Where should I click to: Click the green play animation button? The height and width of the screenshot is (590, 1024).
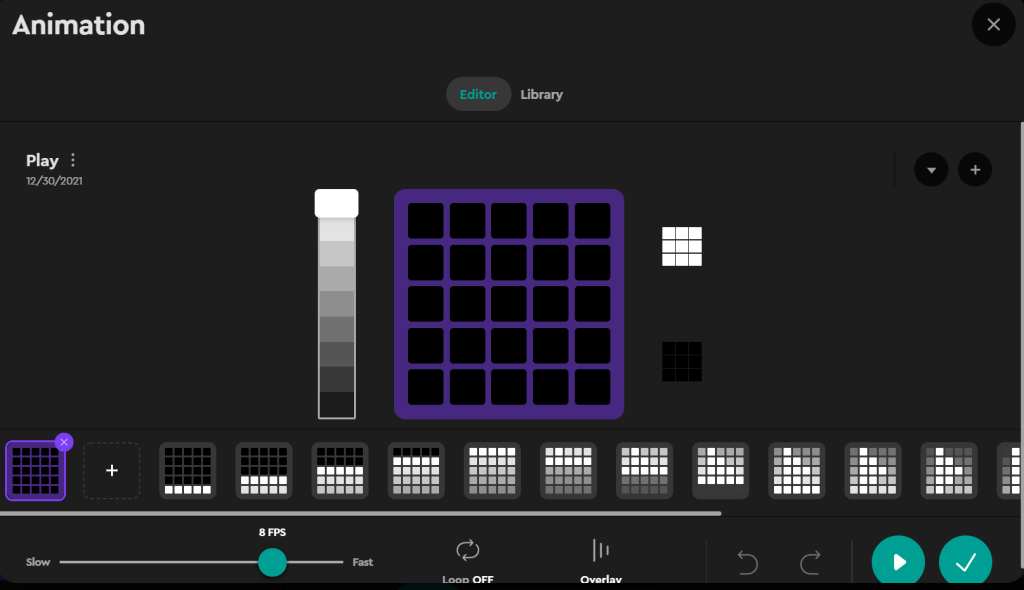898,562
